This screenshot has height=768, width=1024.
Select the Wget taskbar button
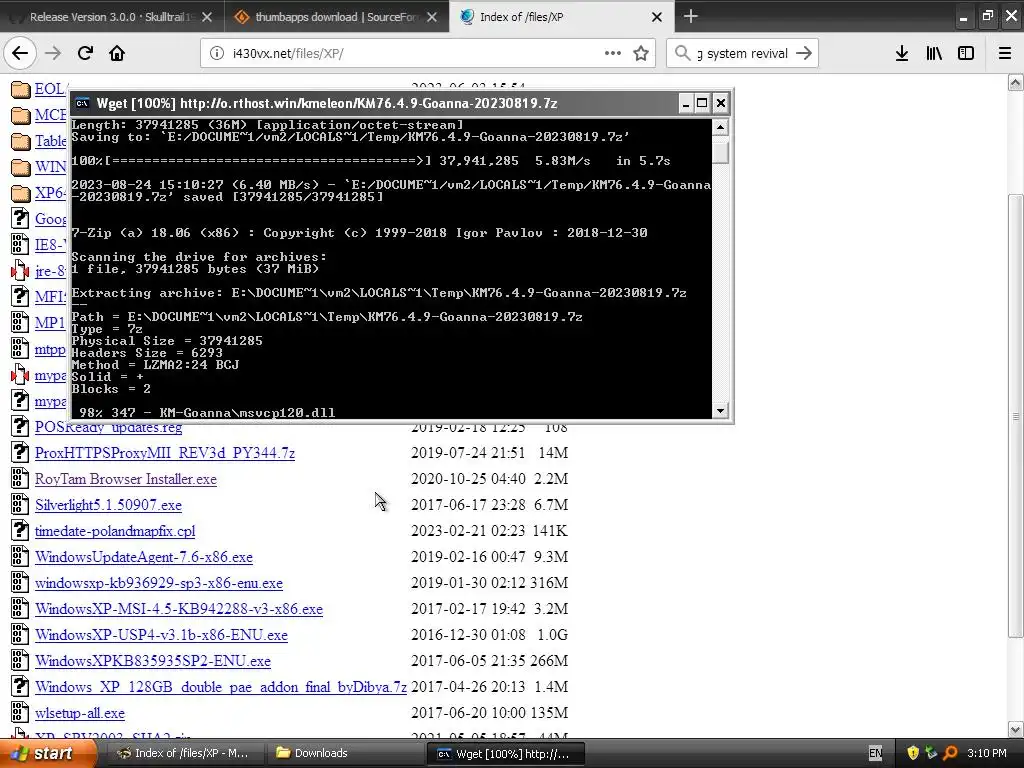point(505,754)
